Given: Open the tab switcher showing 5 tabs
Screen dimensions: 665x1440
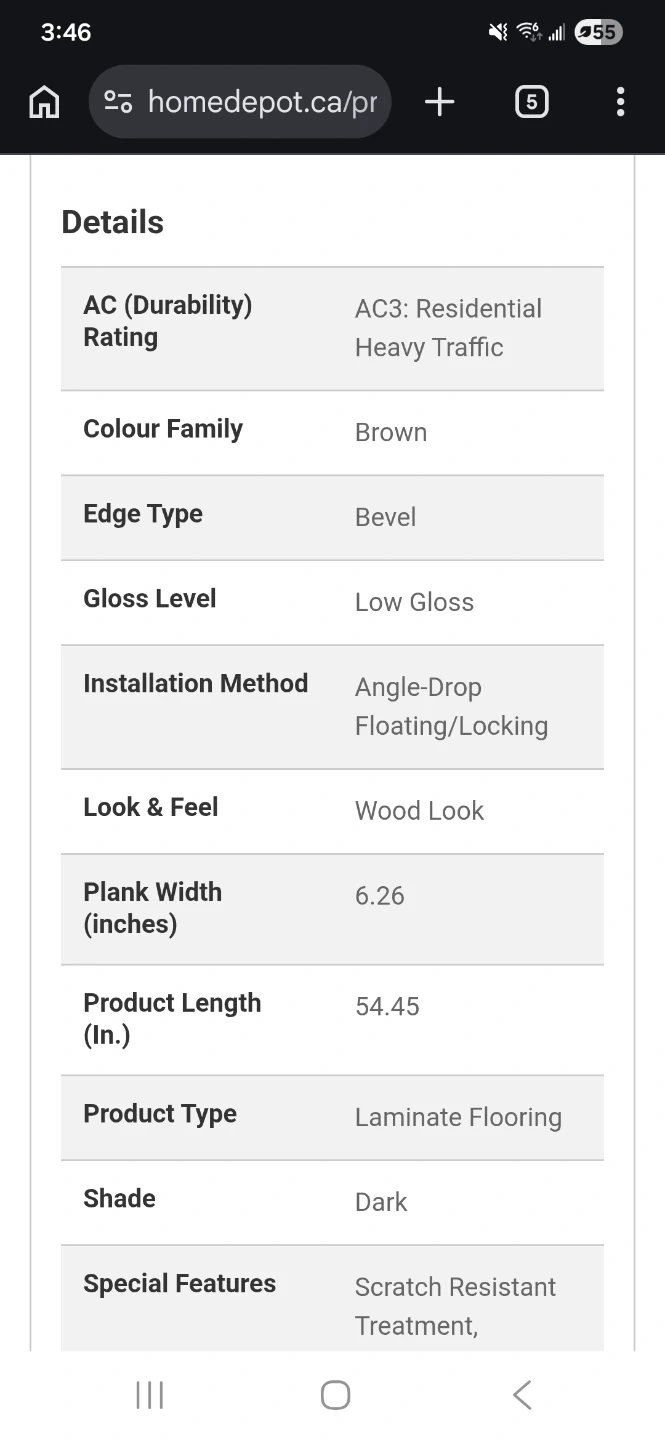Looking at the screenshot, I should coord(531,102).
